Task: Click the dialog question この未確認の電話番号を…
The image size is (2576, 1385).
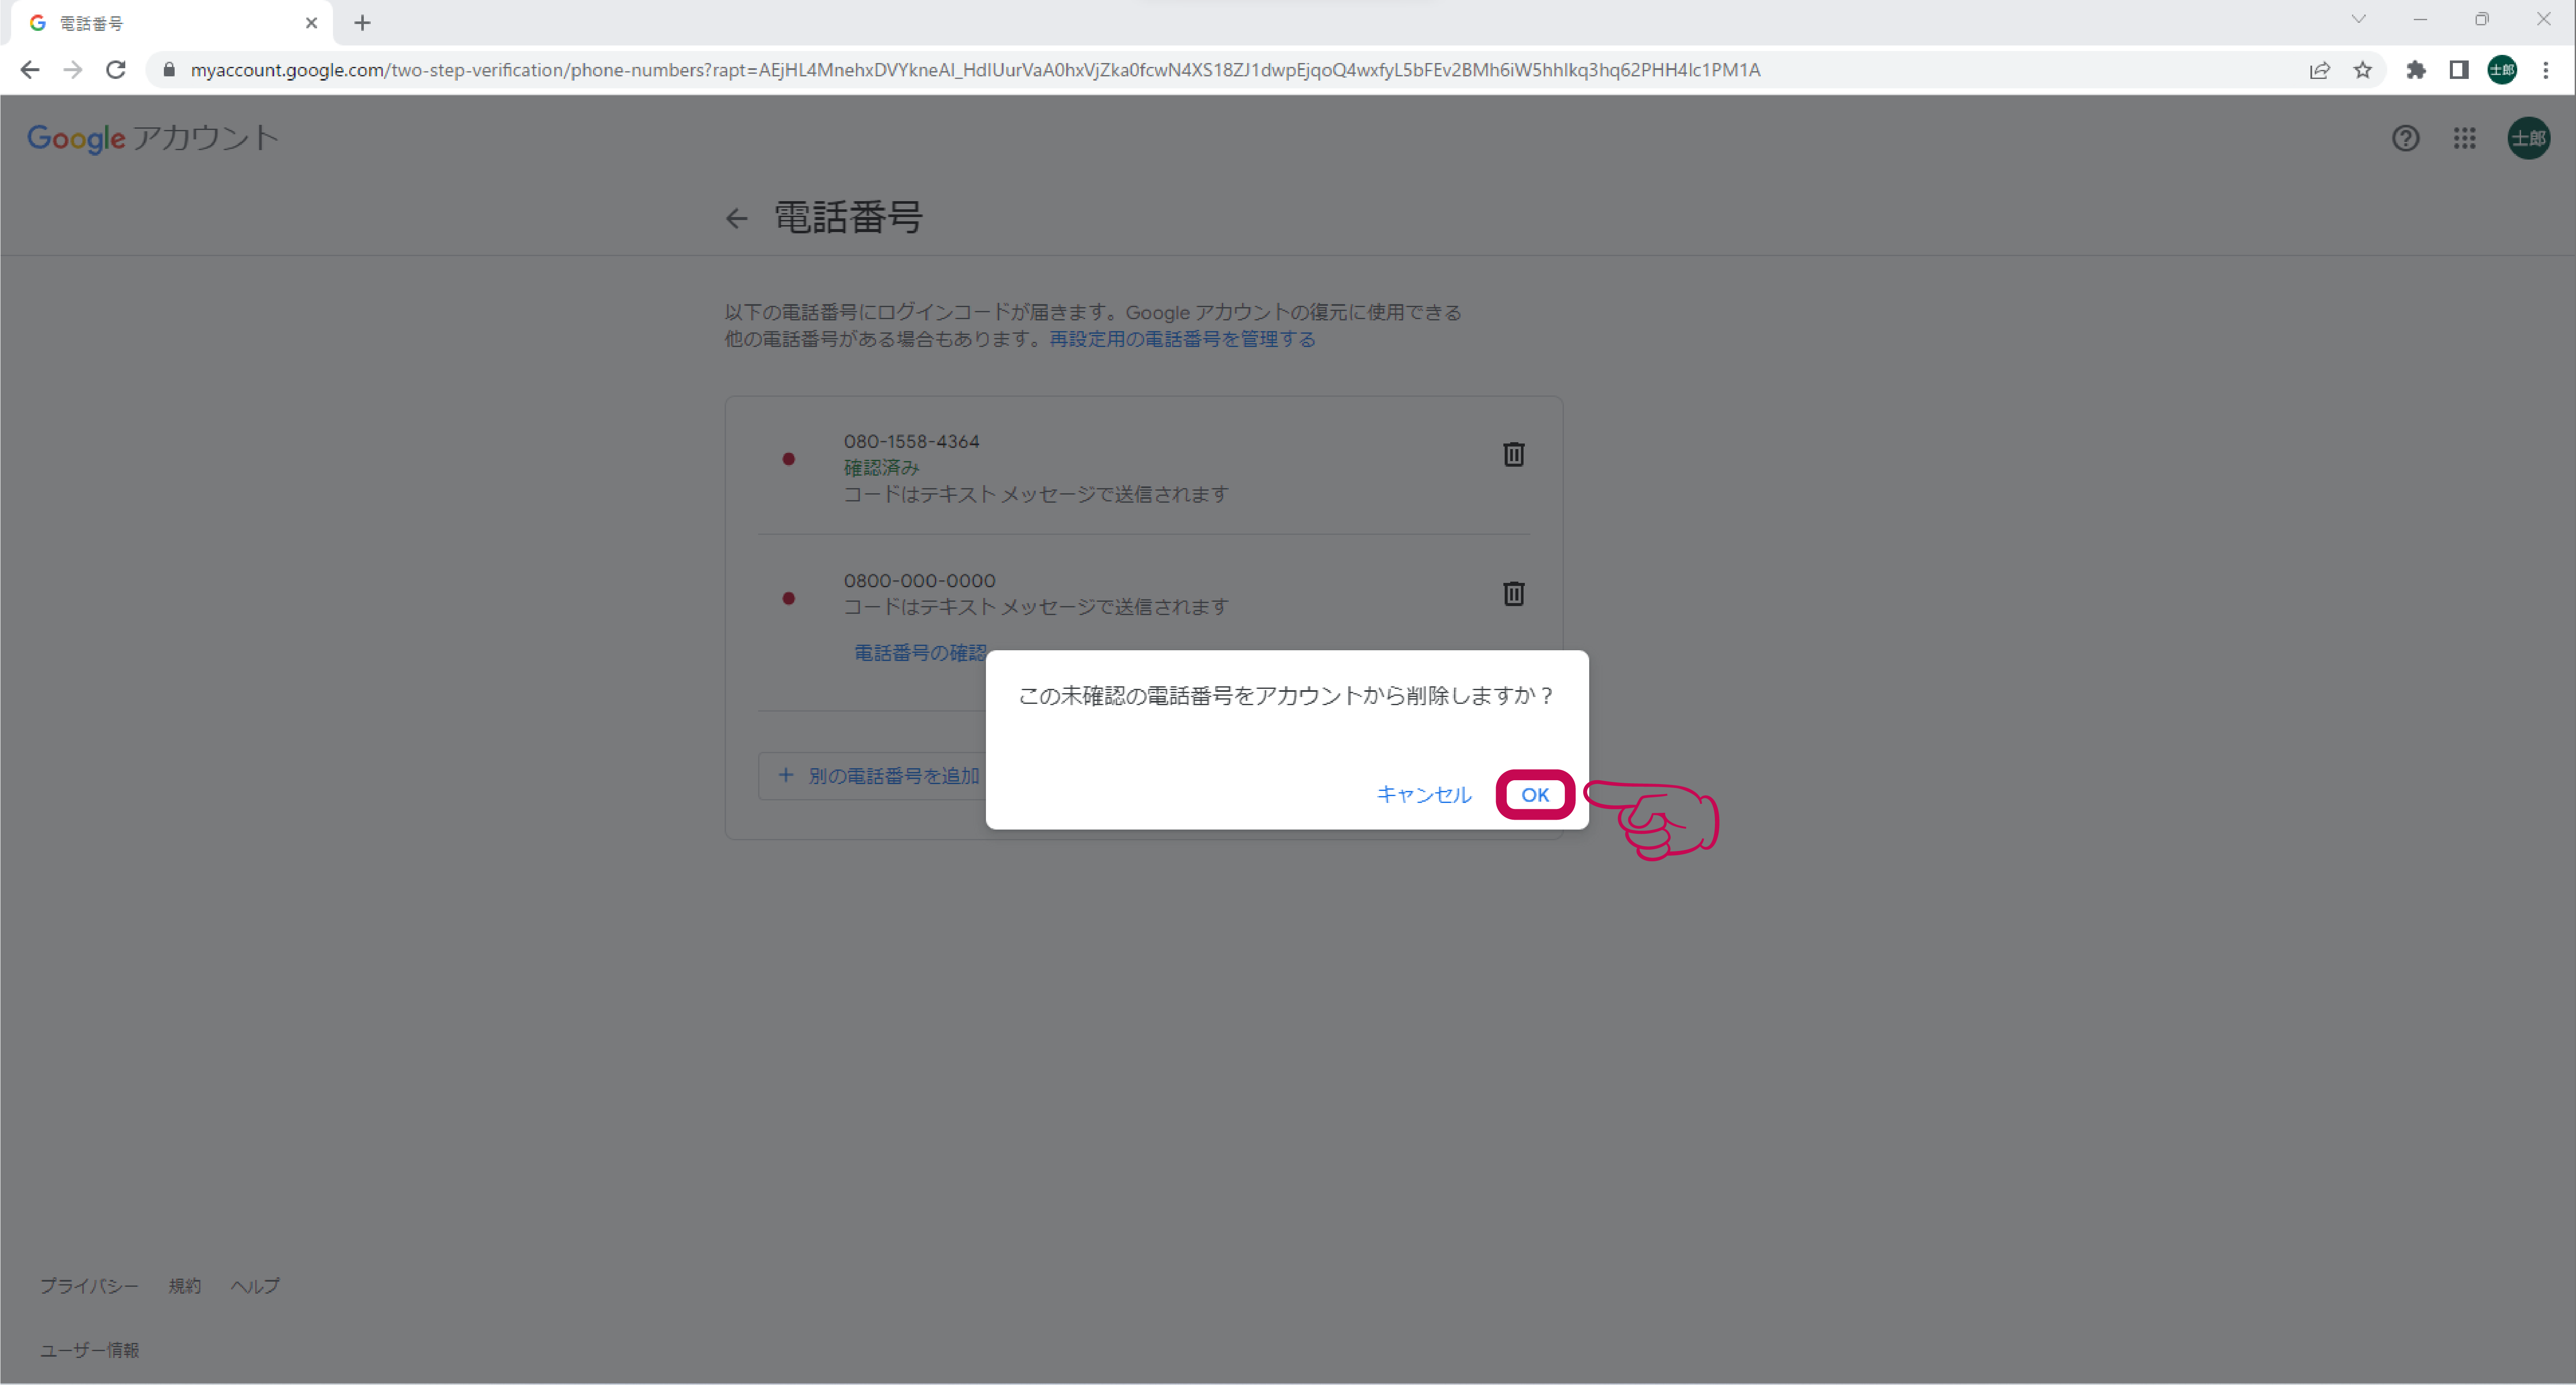Action: tap(1285, 696)
